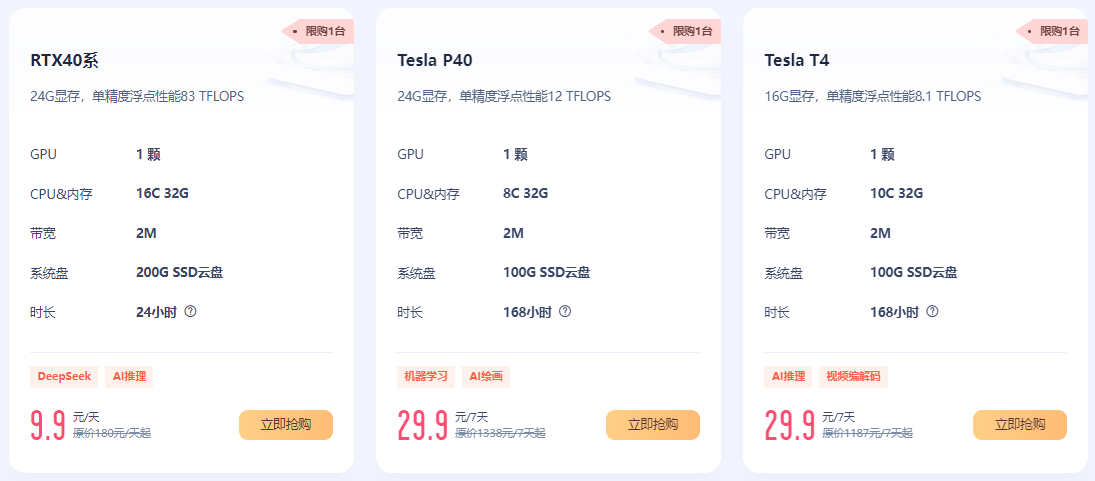Select the 视频编解码 tag on Tesla T4
The width and height of the screenshot is (1095, 481).
[854, 377]
